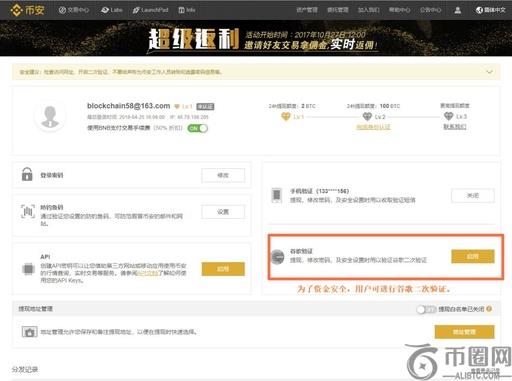Image resolution: width=512 pixels, height=381 pixels.
Task: Open the user account icon in navbar
Action: [458, 10]
